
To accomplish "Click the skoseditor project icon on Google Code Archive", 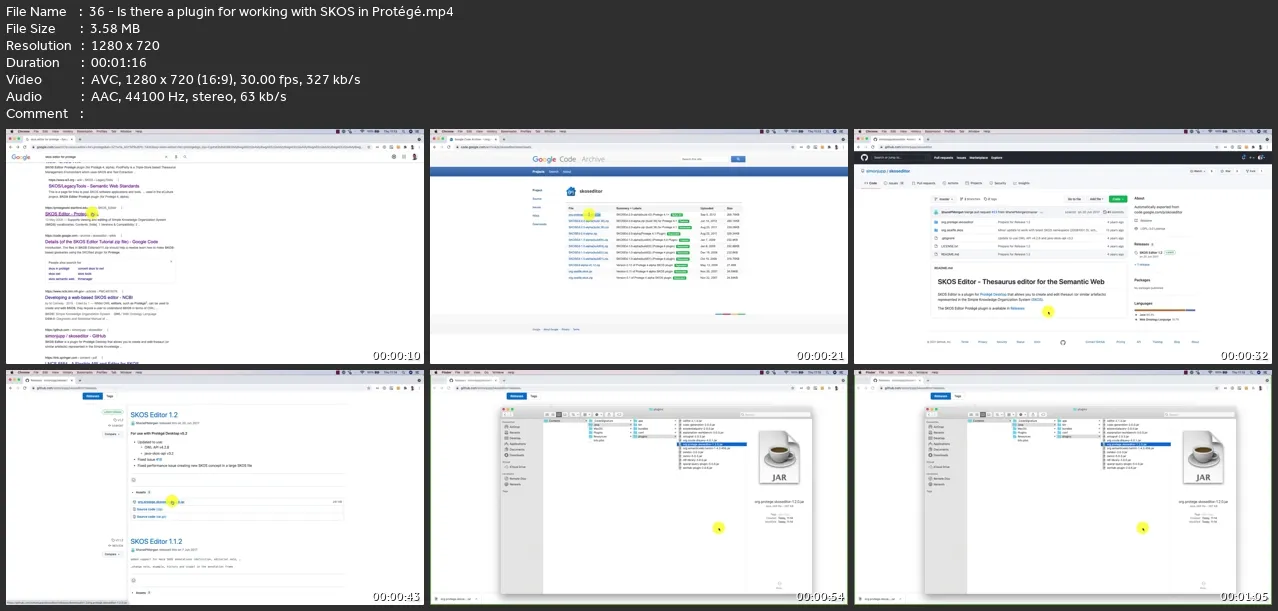I will [571, 191].
